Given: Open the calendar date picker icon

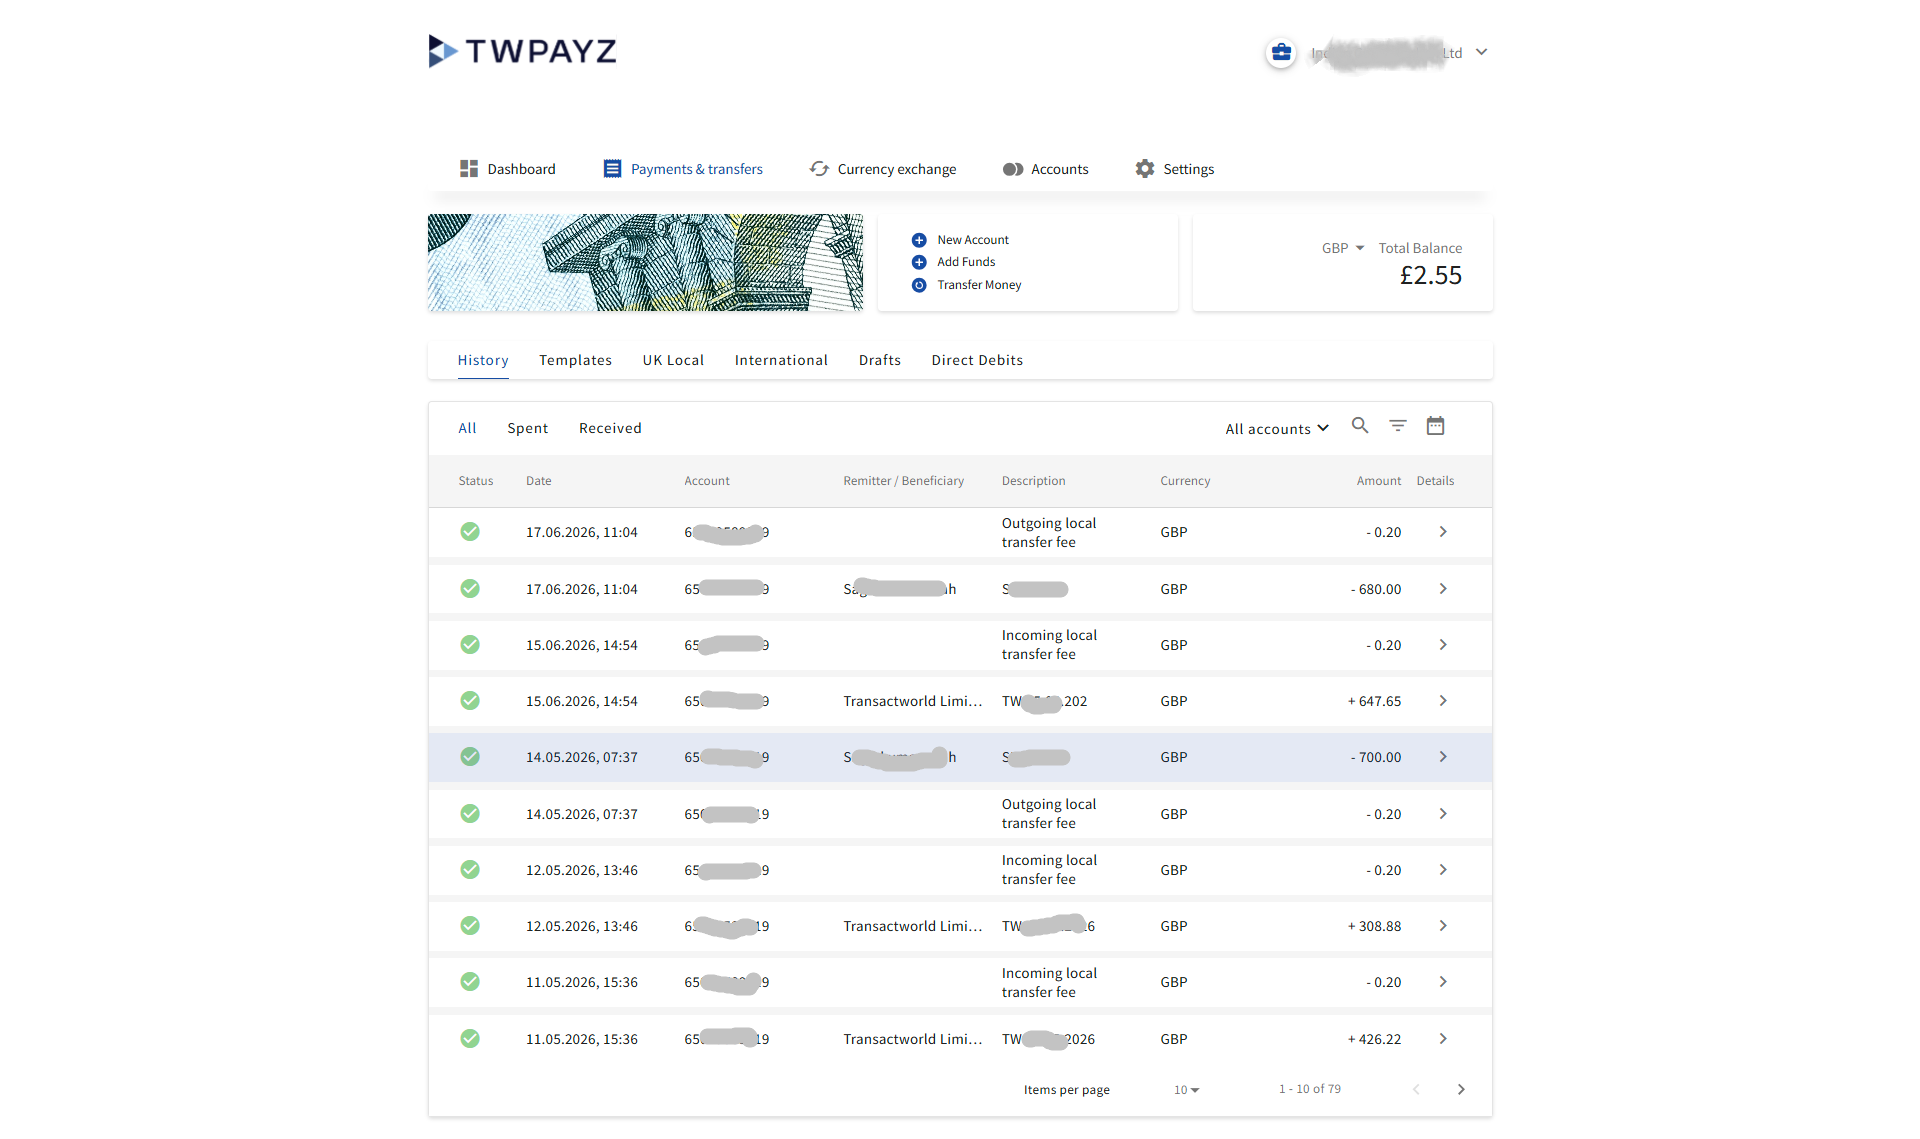Looking at the screenshot, I should click(1435, 425).
